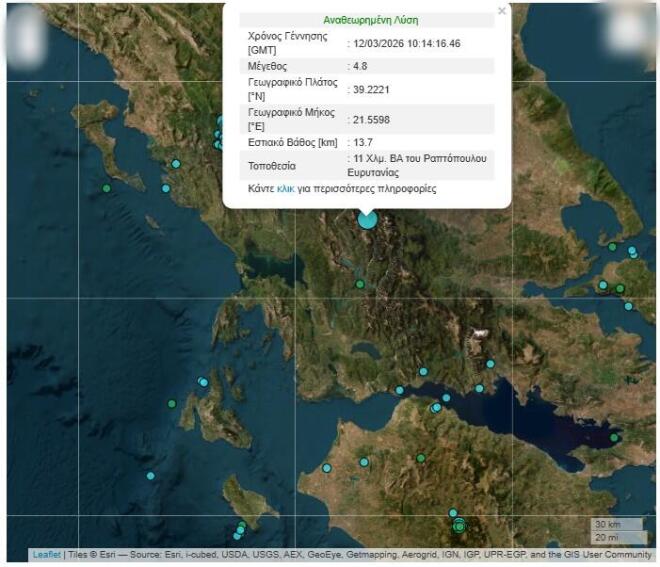The height and width of the screenshot is (567, 660).
Task: Select the green marker directly south of epicenter
Action: click(360, 284)
